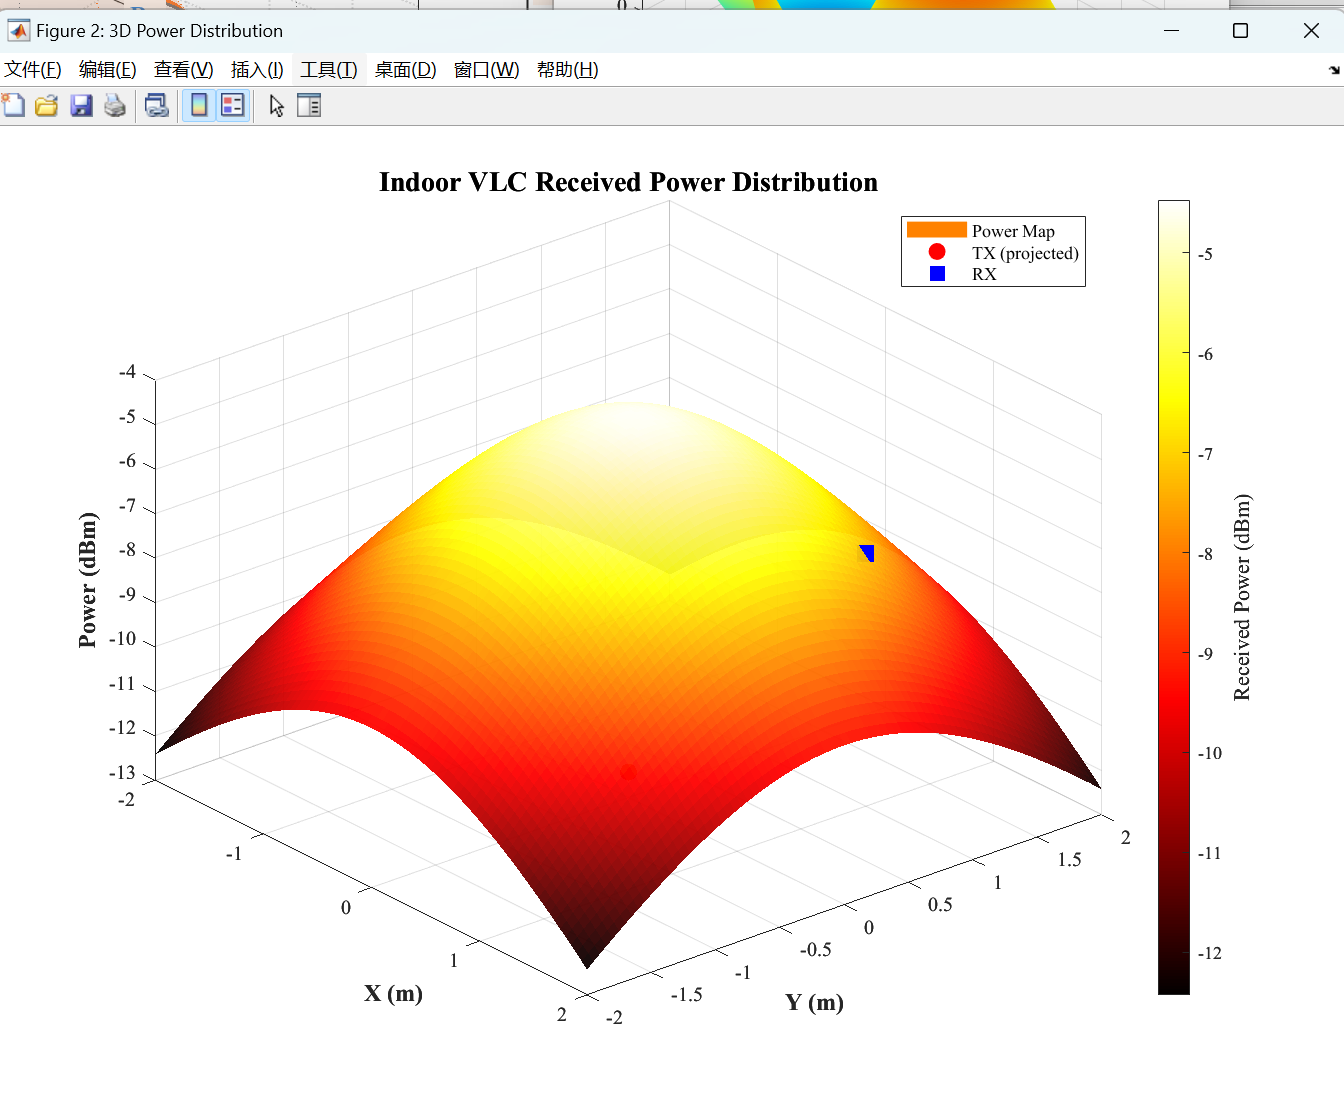Select the orange Power Map legend swatch
Screen dimensions: 1344x1094
pos(936,230)
